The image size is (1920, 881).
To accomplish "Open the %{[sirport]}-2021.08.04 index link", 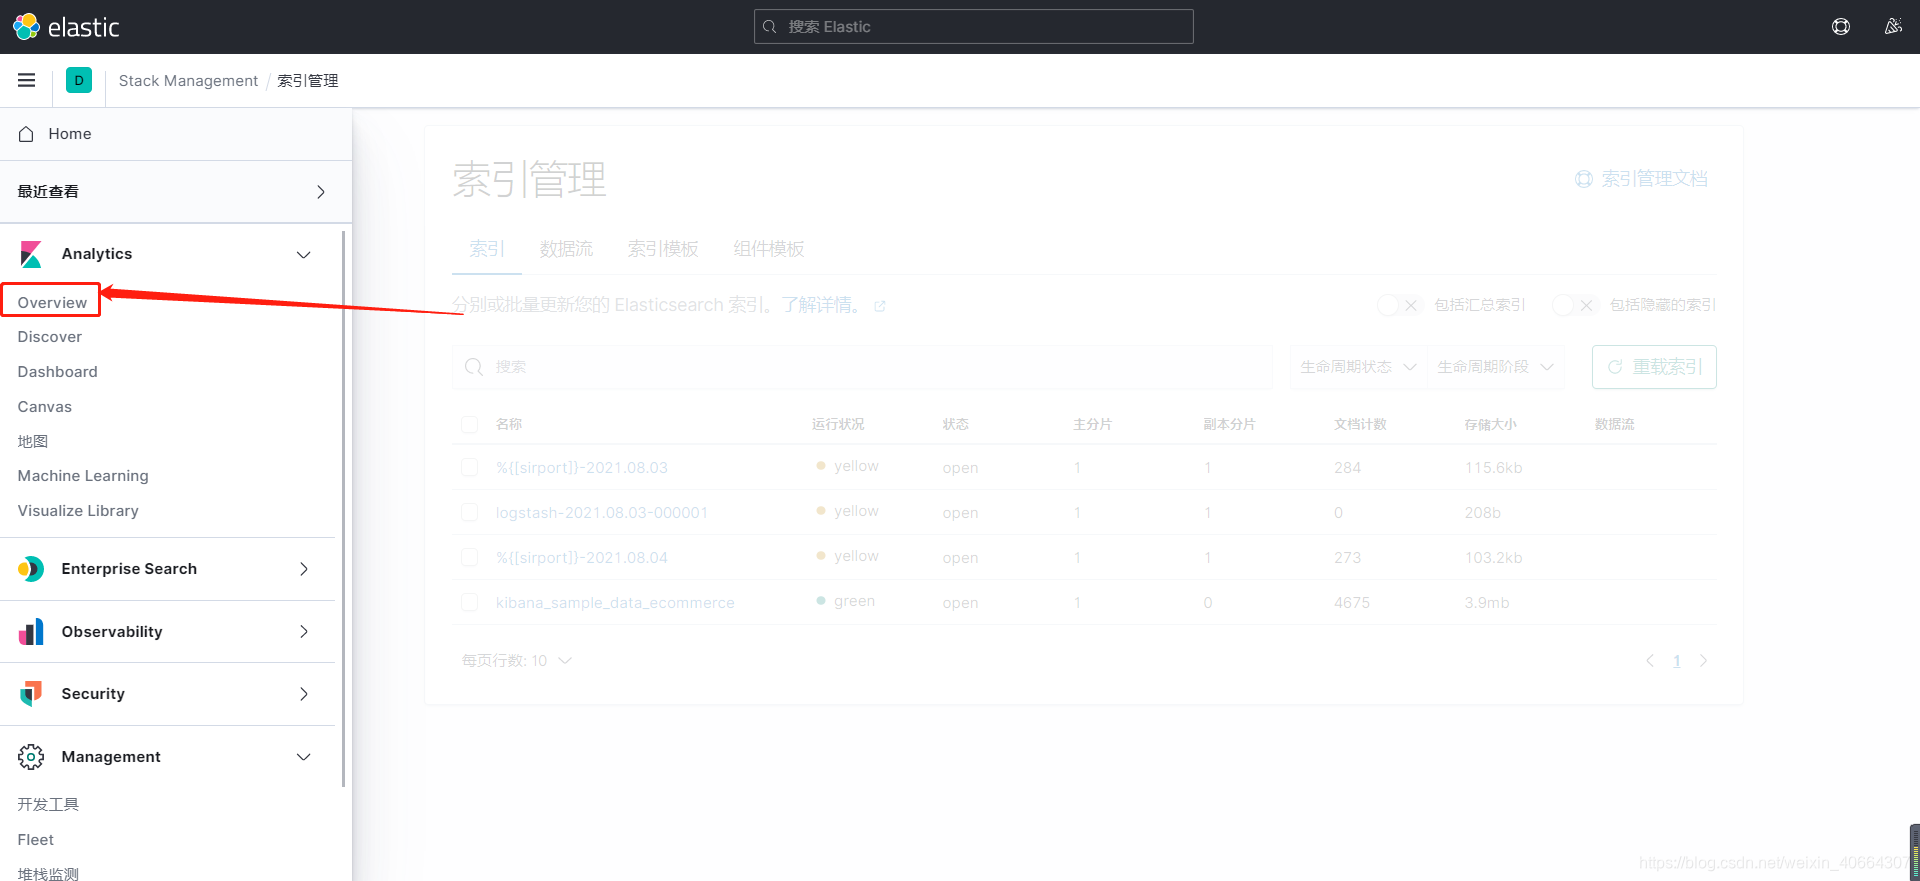I will click(x=582, y=558).
